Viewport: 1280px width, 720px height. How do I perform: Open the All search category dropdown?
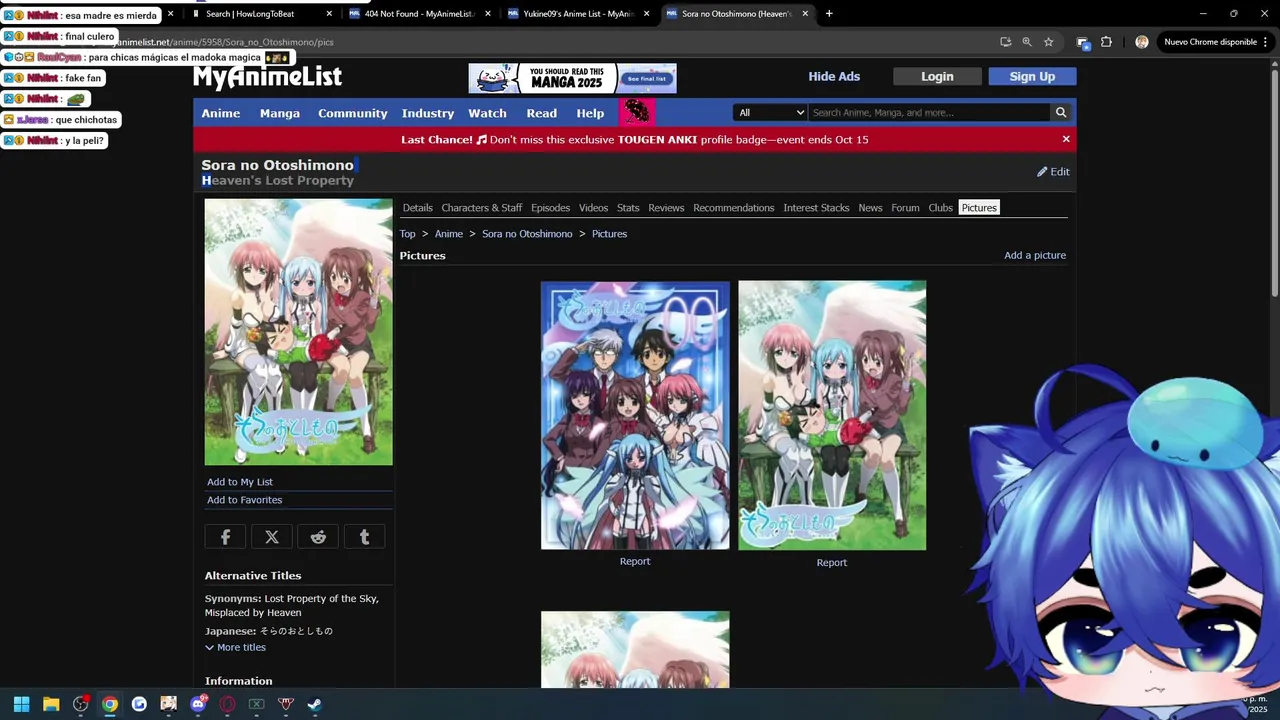coord(770,113)
